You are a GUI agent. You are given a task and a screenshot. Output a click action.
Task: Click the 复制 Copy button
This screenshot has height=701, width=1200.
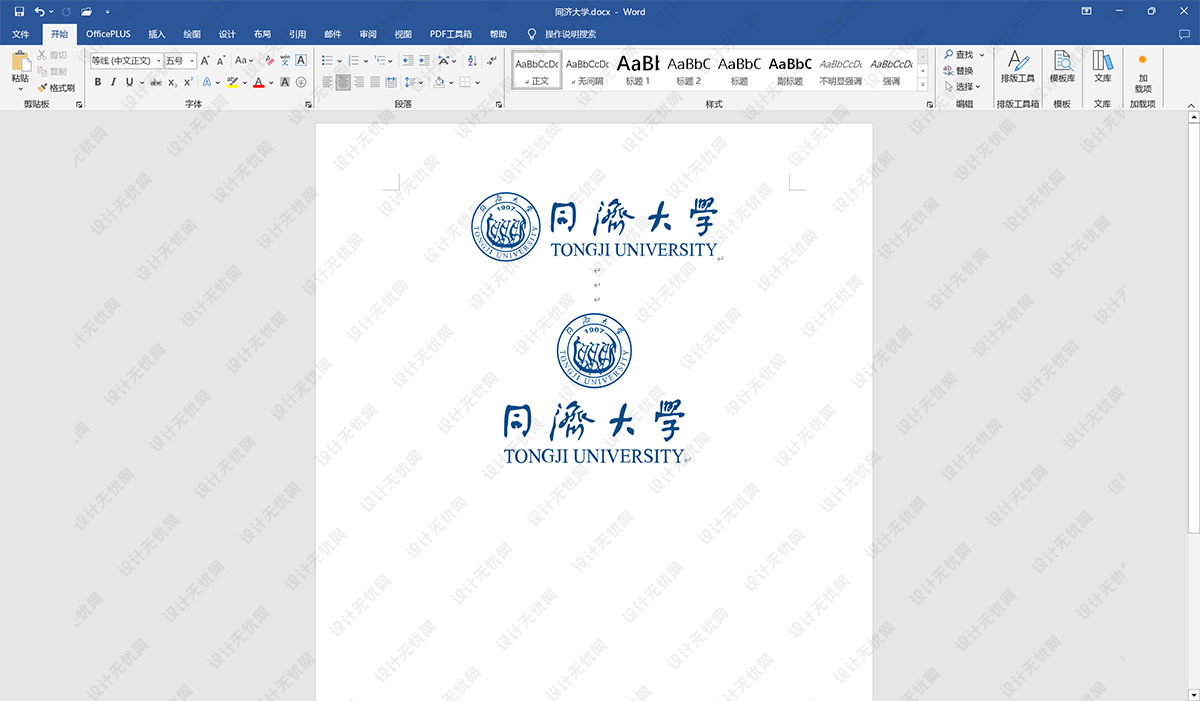52,72
